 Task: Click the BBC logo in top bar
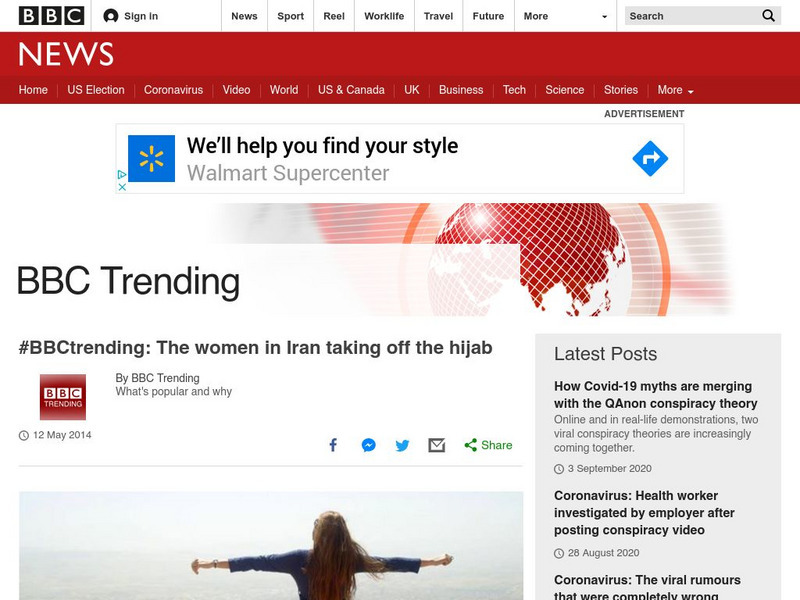click(x=51, y=16)
